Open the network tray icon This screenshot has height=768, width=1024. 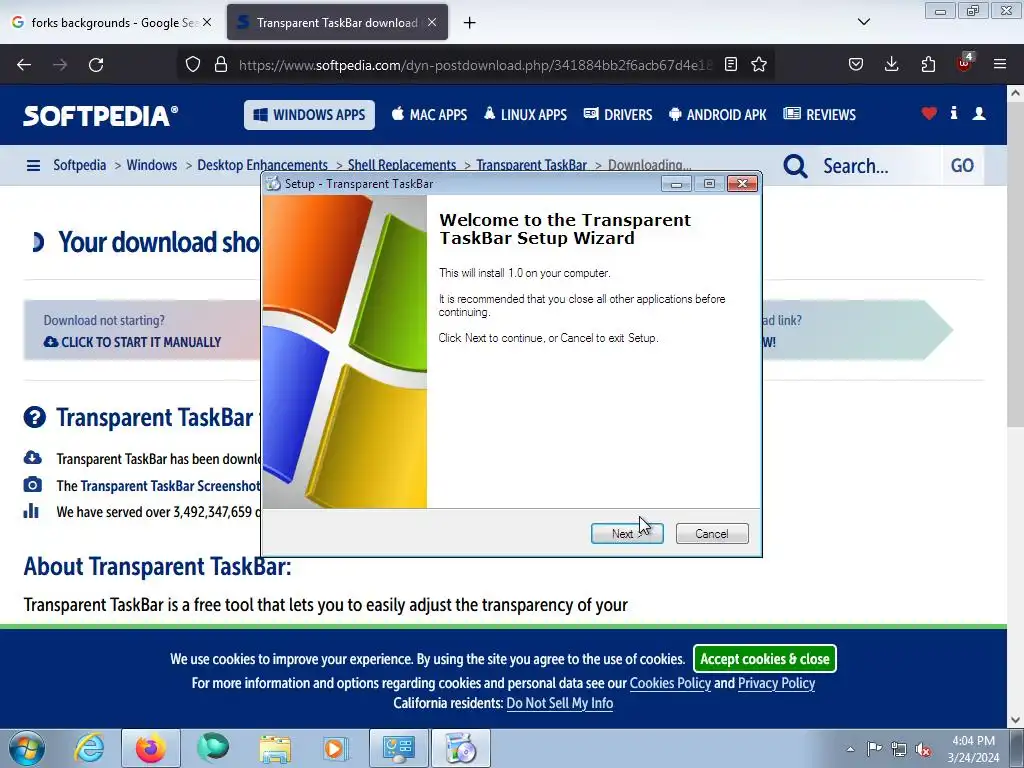[x=899, y=749]
